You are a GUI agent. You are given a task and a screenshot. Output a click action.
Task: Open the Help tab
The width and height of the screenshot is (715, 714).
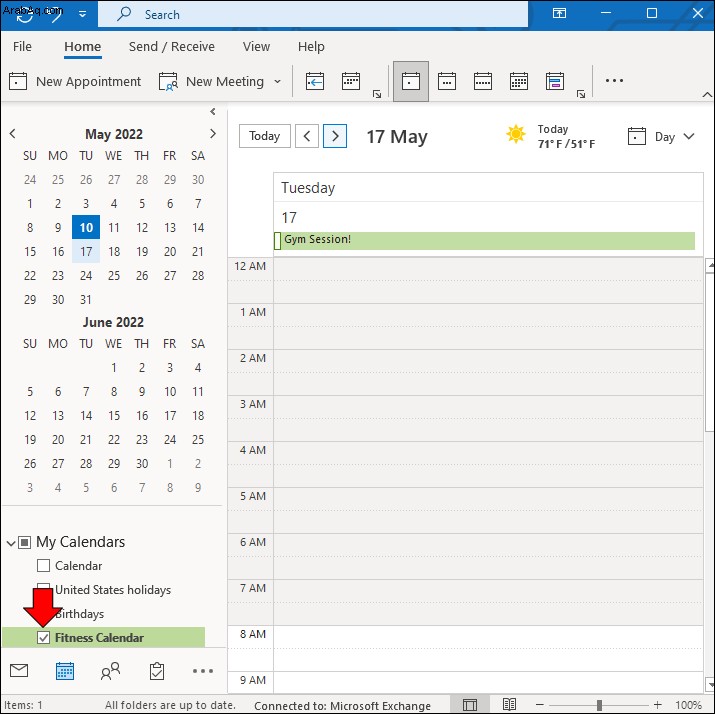tap(311, 47)
